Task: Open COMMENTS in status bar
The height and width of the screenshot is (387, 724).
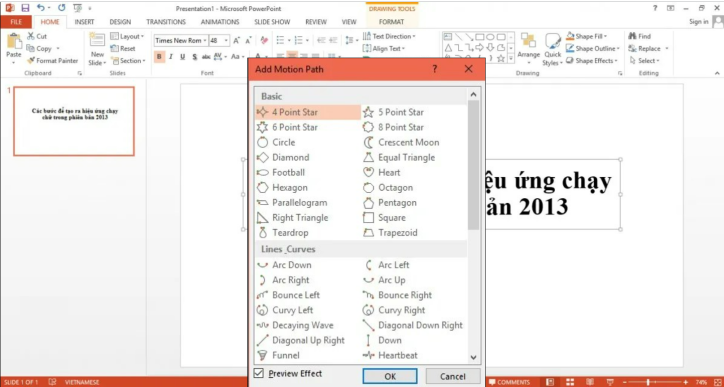Action: [509, 382]
